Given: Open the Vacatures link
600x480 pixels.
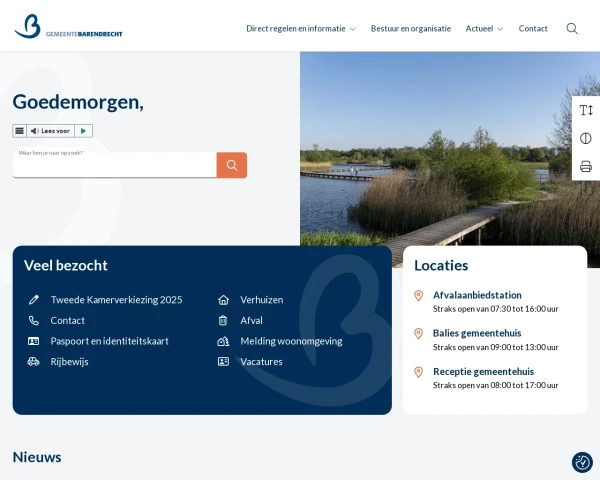Looking at the screenshot, I should click(261, 361).
